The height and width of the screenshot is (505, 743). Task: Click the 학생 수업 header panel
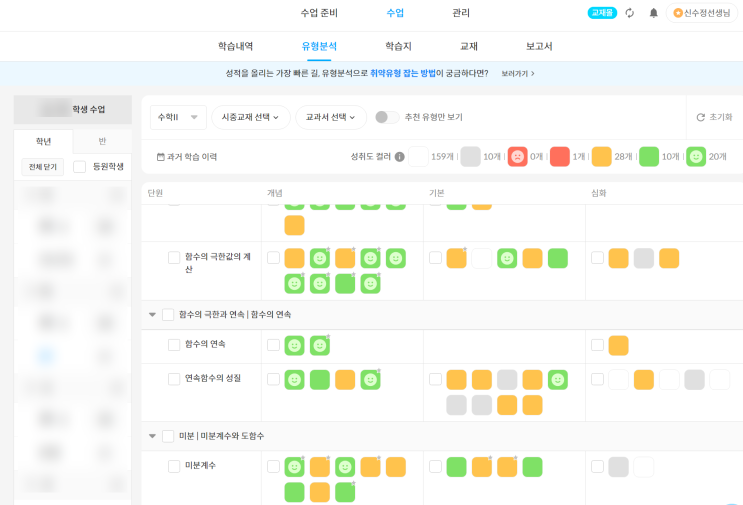point(72,109)
